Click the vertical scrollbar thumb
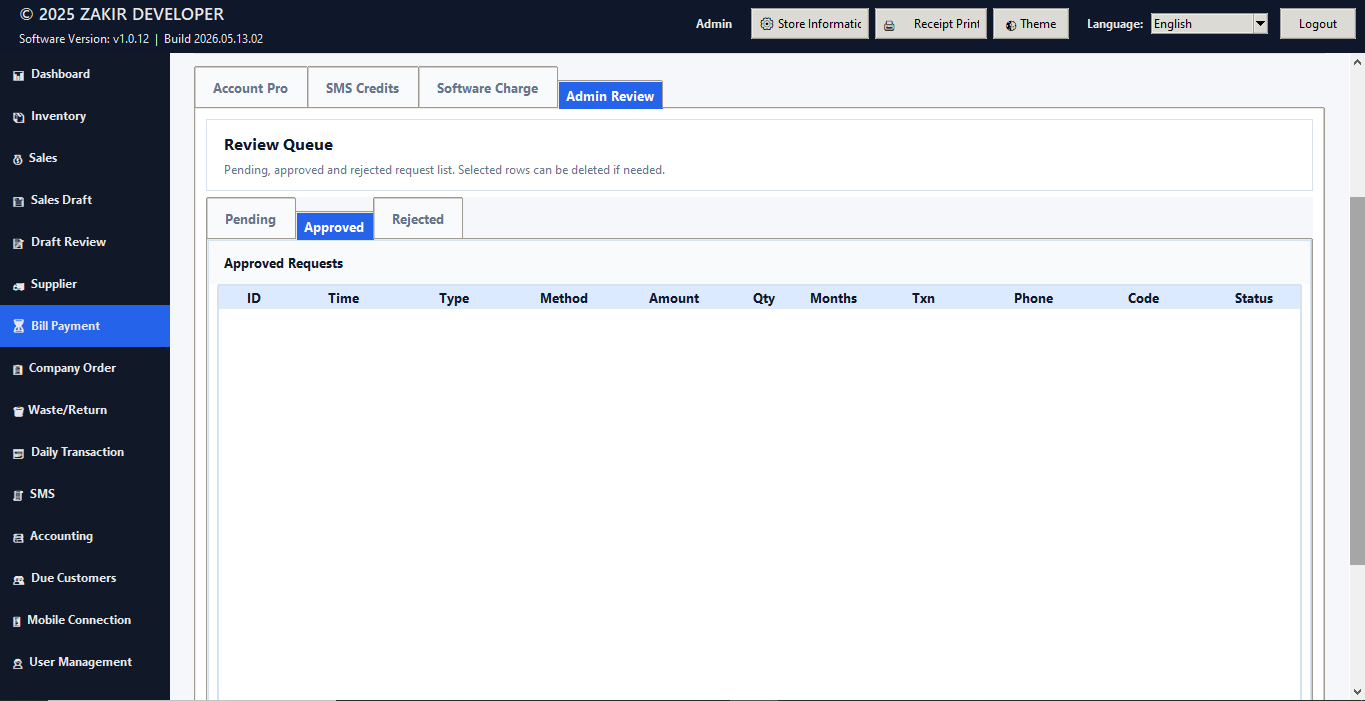The width and height of the screenshot is (1365, 701). click(1357, 380)
